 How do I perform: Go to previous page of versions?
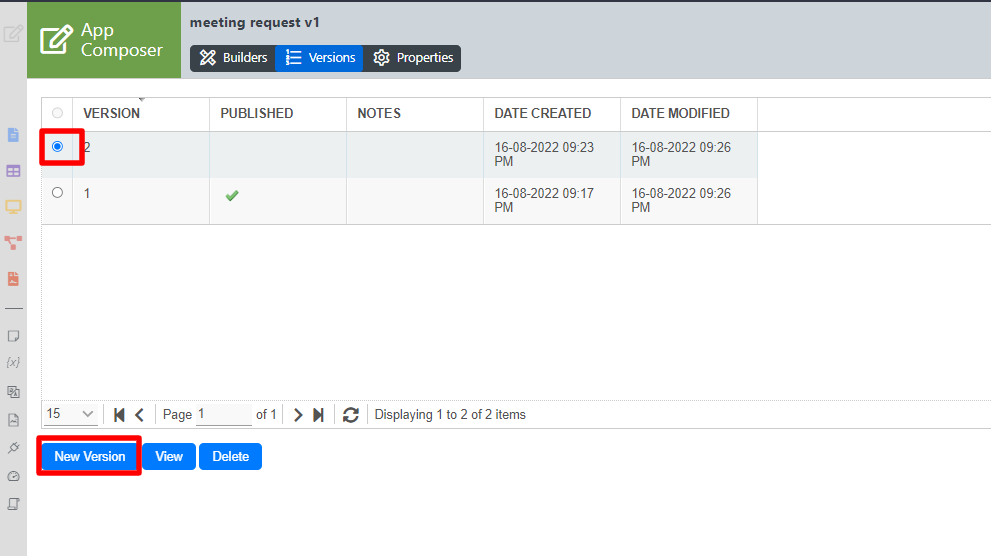(140, 415)
